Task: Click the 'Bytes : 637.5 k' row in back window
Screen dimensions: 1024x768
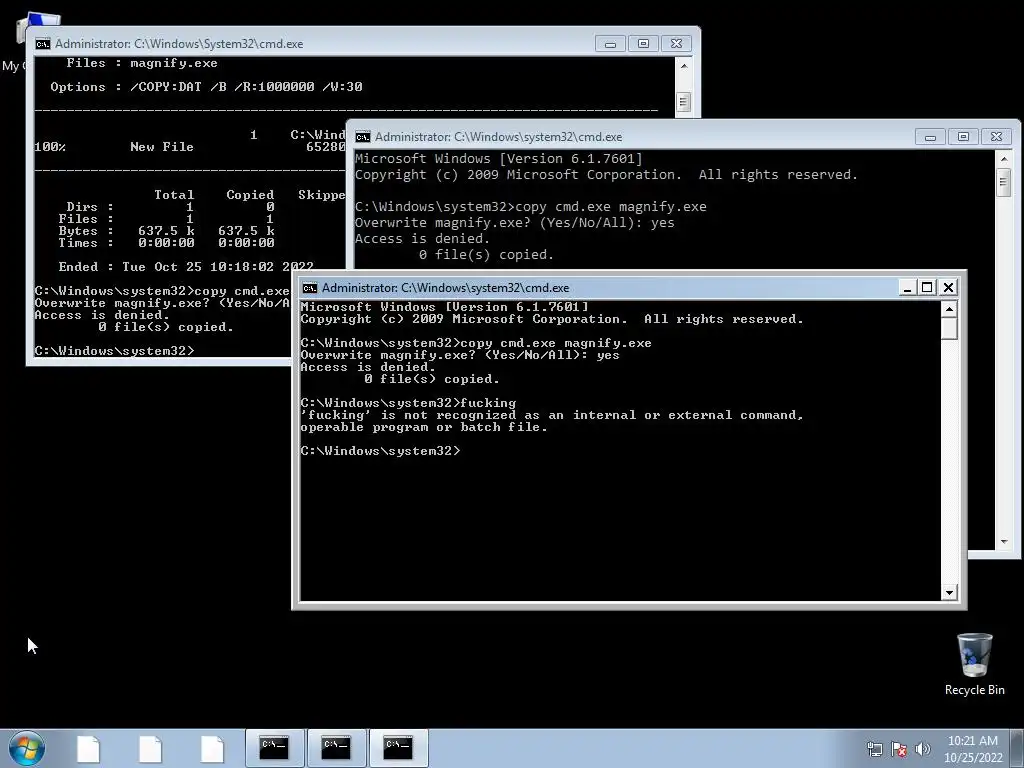Action: point(167,231)
